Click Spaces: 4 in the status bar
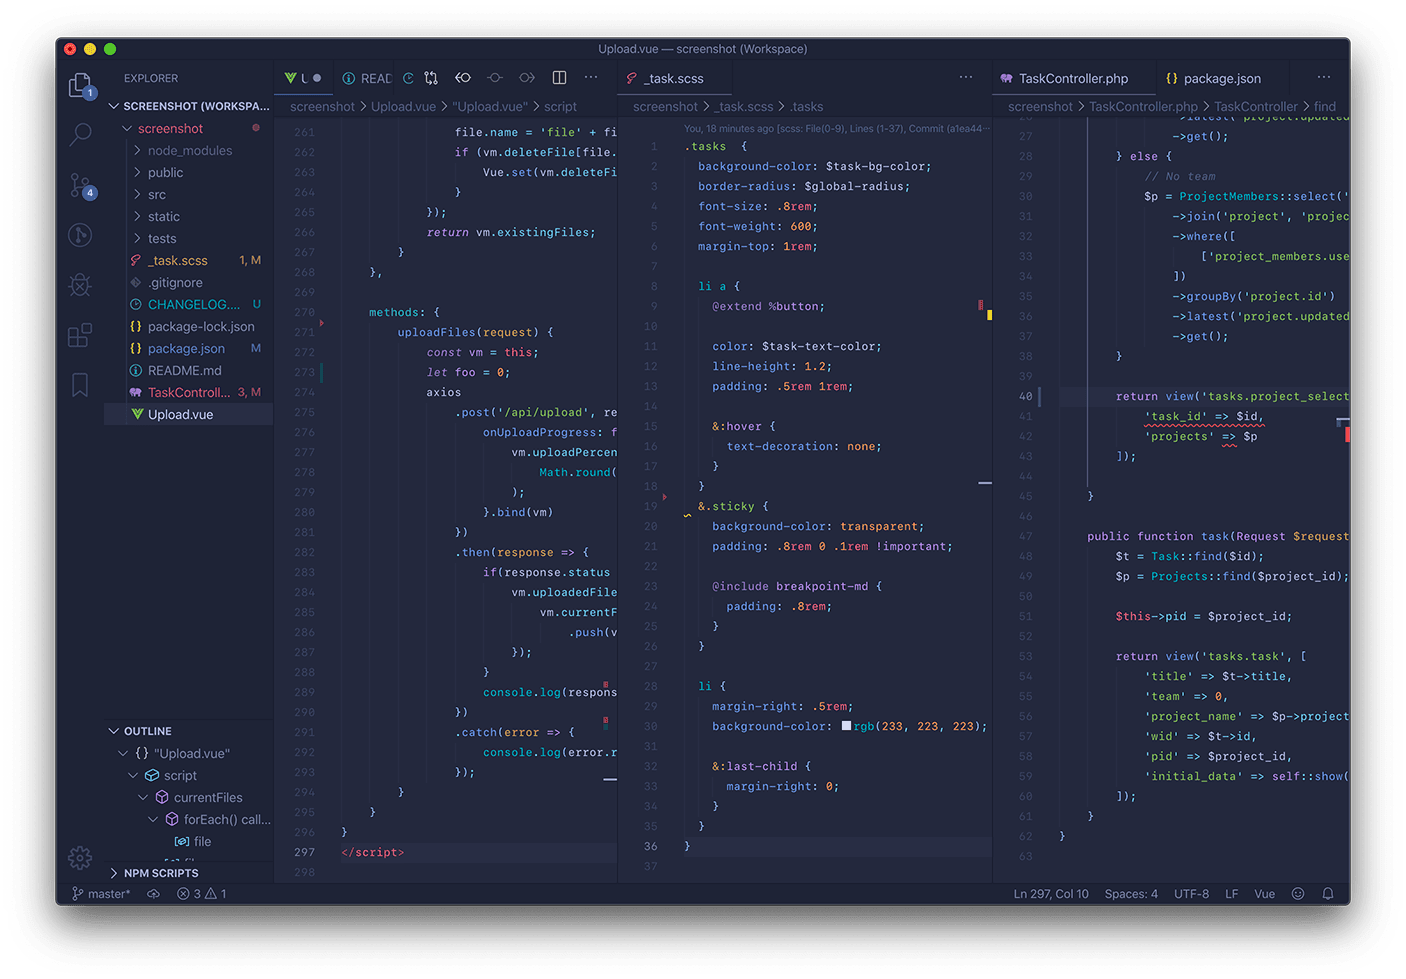This screenshot has width=1406, height=979. (x=1131, y=893)
